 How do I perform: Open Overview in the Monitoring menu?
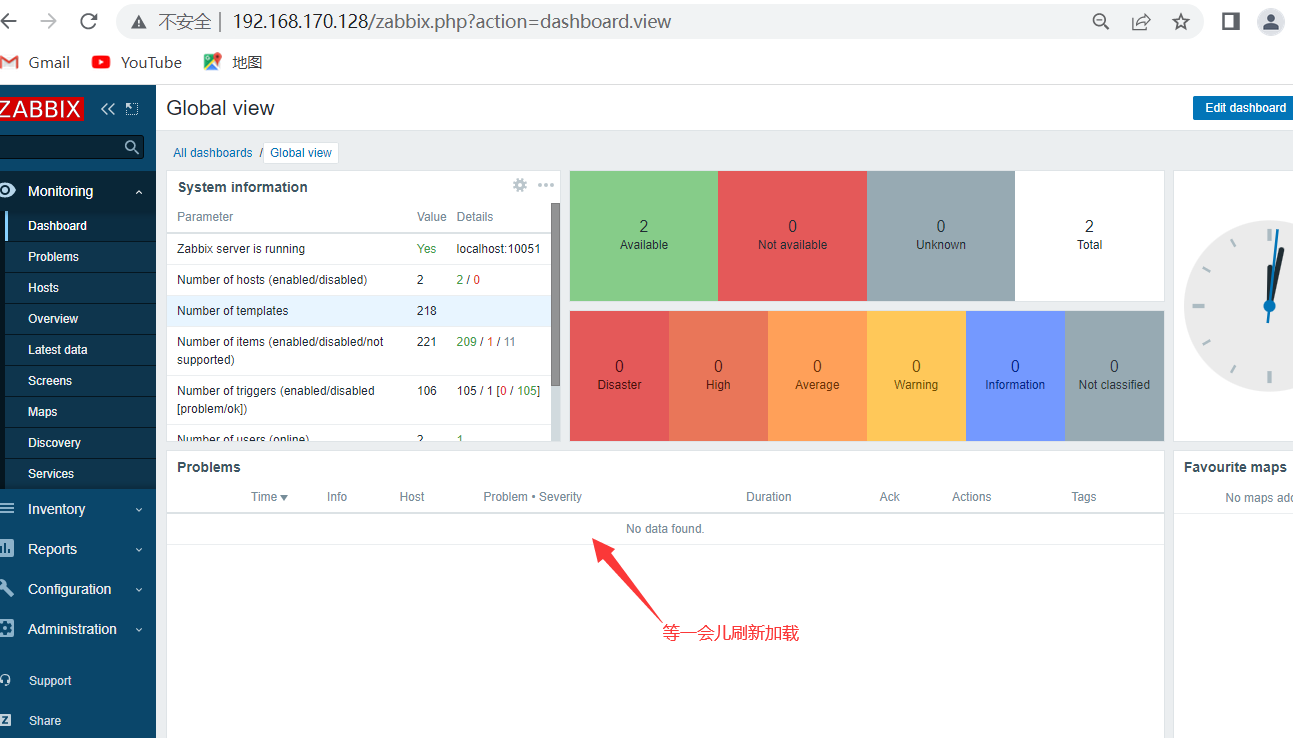pyautogui.click(x=78, y=319)
